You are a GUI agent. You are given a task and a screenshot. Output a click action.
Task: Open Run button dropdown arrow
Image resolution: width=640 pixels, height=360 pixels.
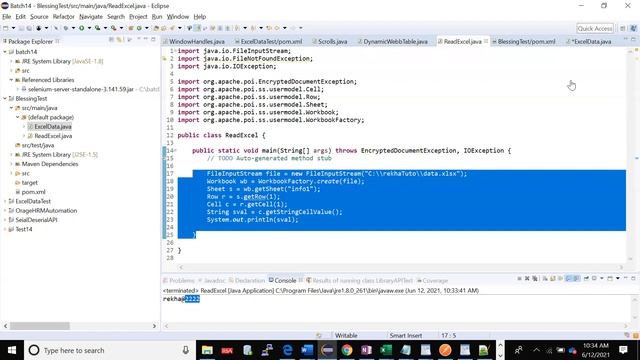89,28
